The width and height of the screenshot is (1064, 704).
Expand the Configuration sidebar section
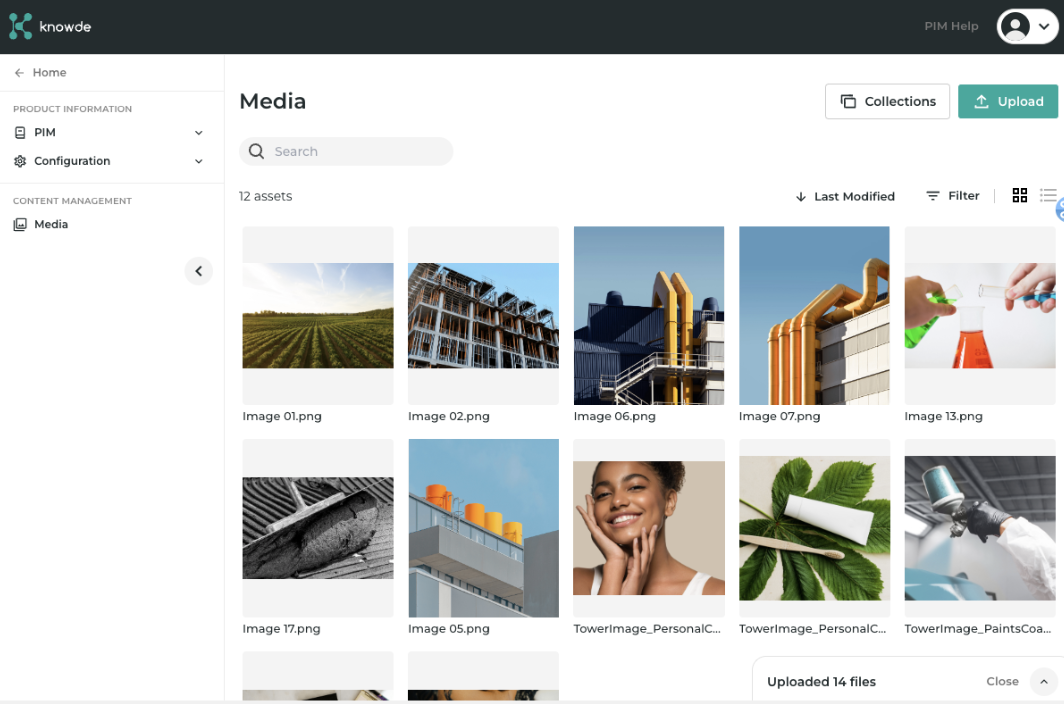pos(198,161)
